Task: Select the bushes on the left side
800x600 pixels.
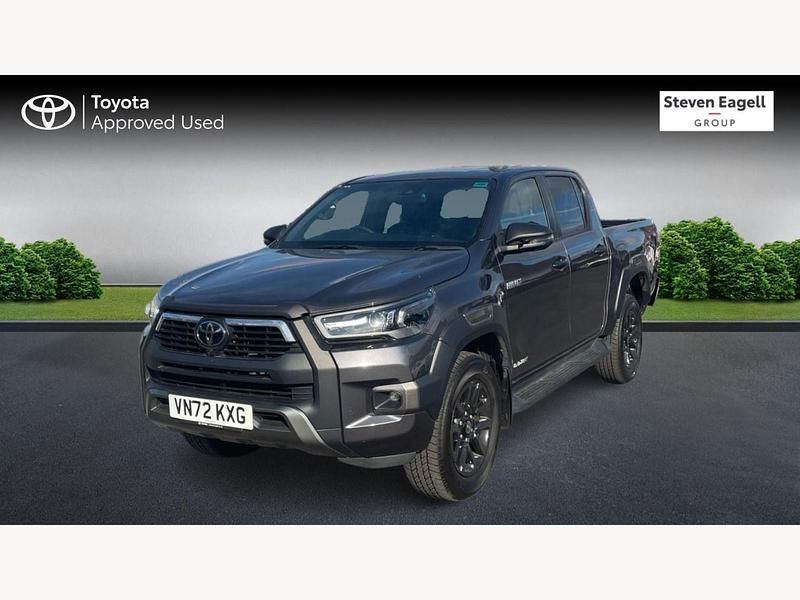Action: pyautogui.click(x=49, y=270)
